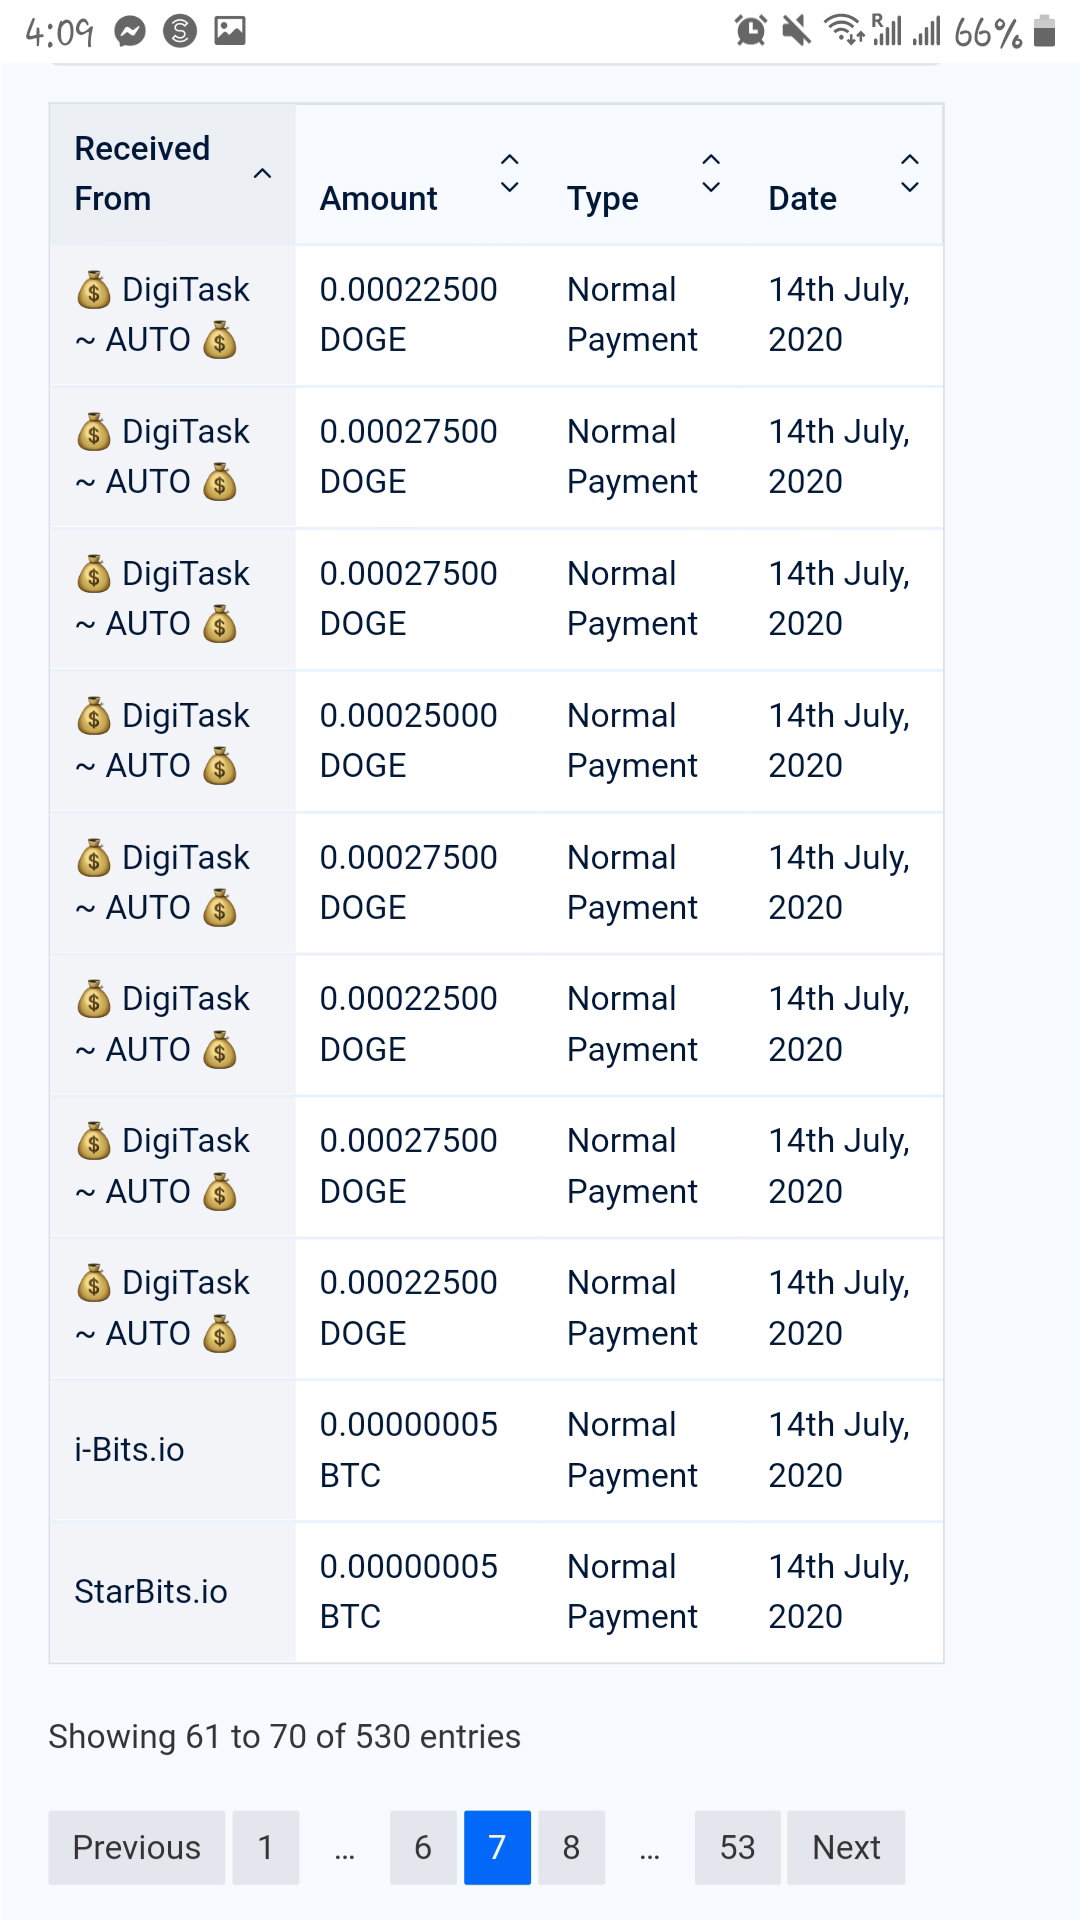
Task: Sort table by Date column arrows
Action: [x=910, y=173]
